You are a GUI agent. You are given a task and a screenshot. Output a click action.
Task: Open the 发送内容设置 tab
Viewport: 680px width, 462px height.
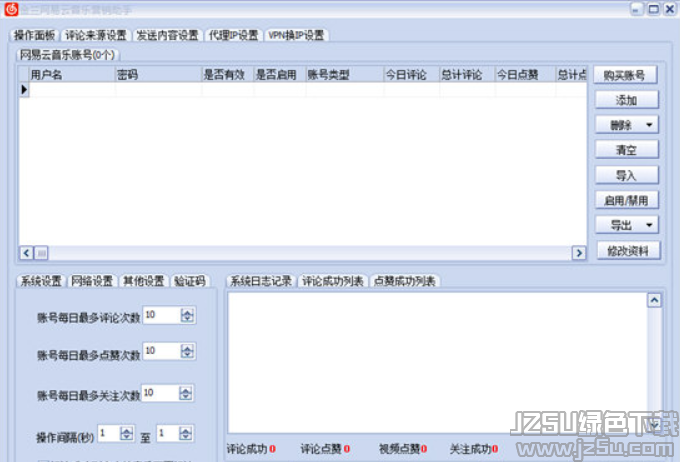click(x=167, y=35)
